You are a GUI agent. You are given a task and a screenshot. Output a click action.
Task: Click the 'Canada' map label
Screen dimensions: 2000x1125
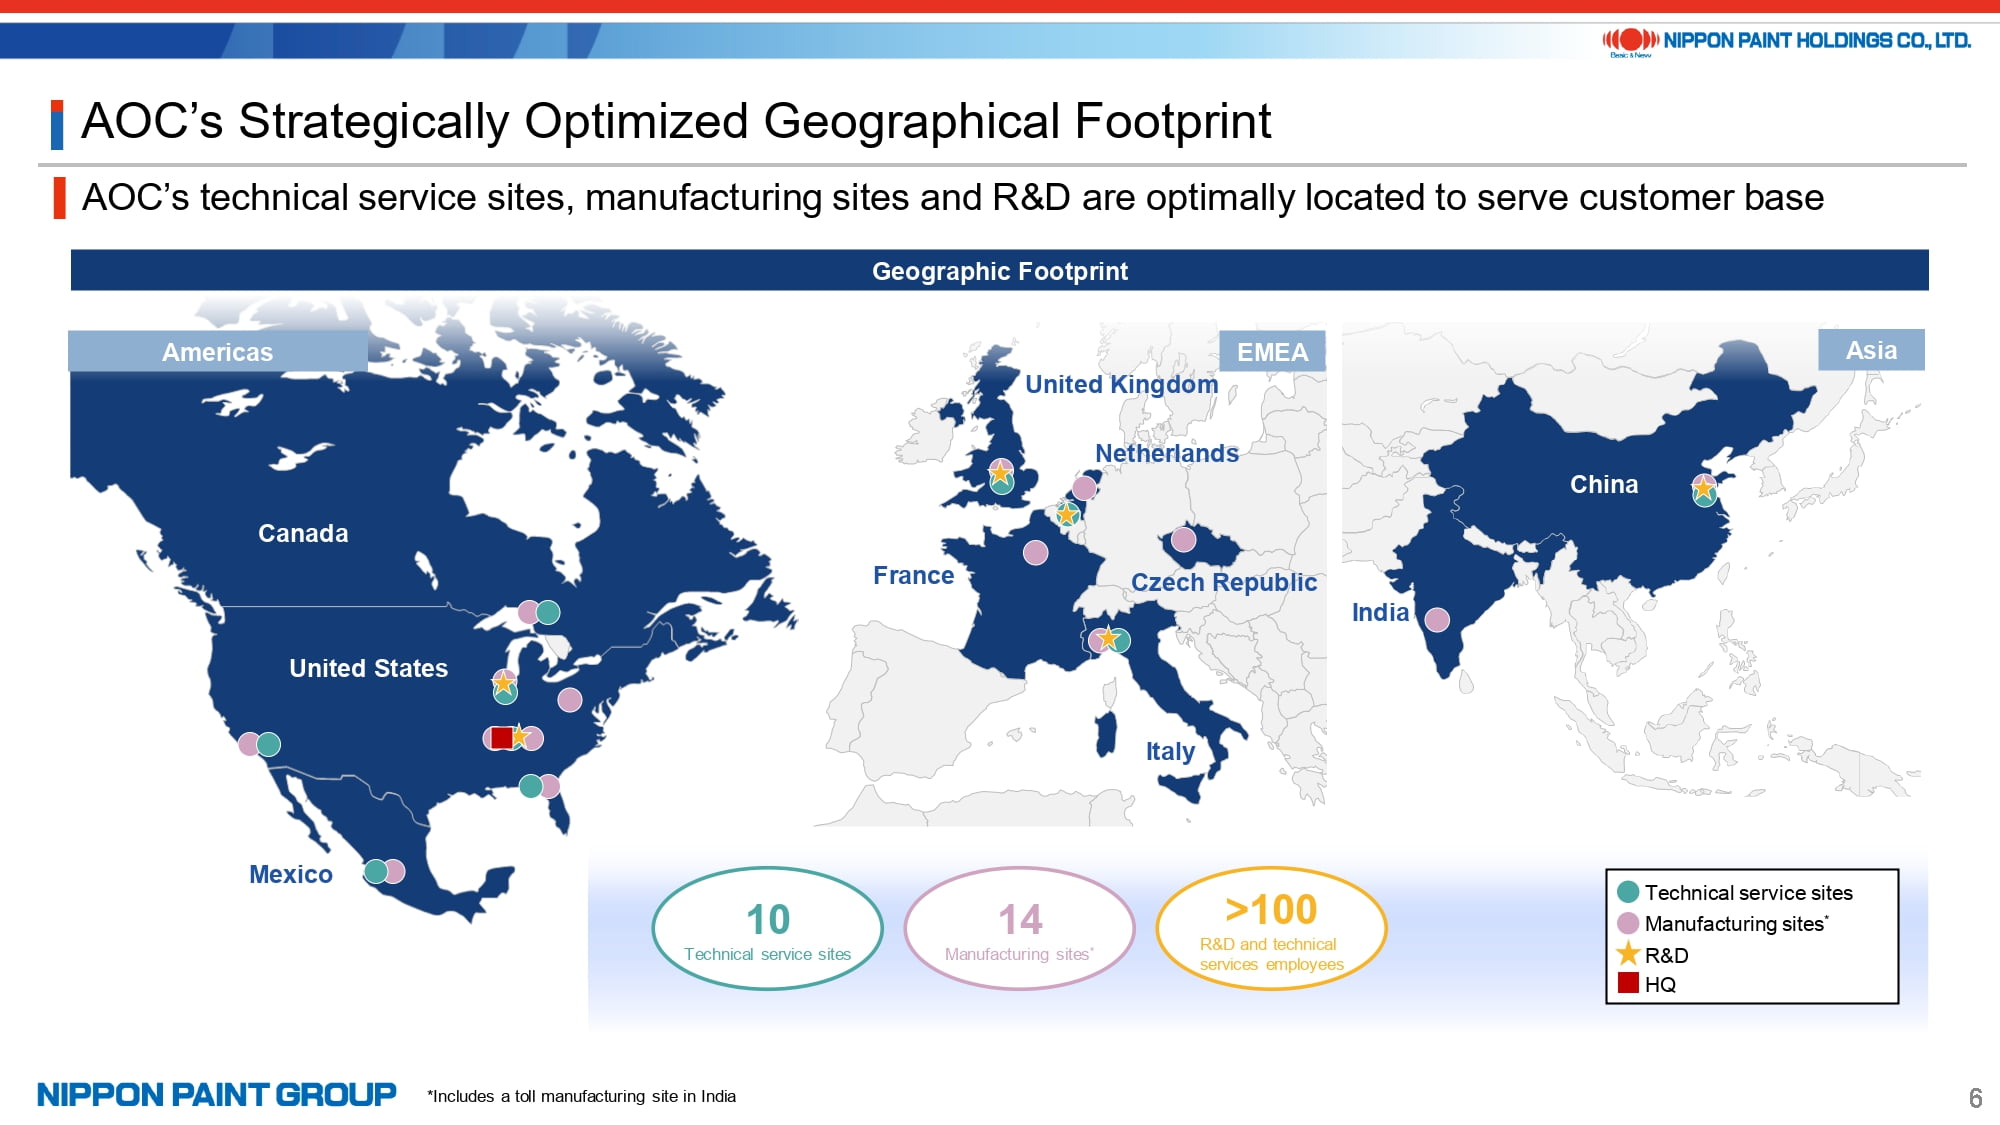pos(303,533)
